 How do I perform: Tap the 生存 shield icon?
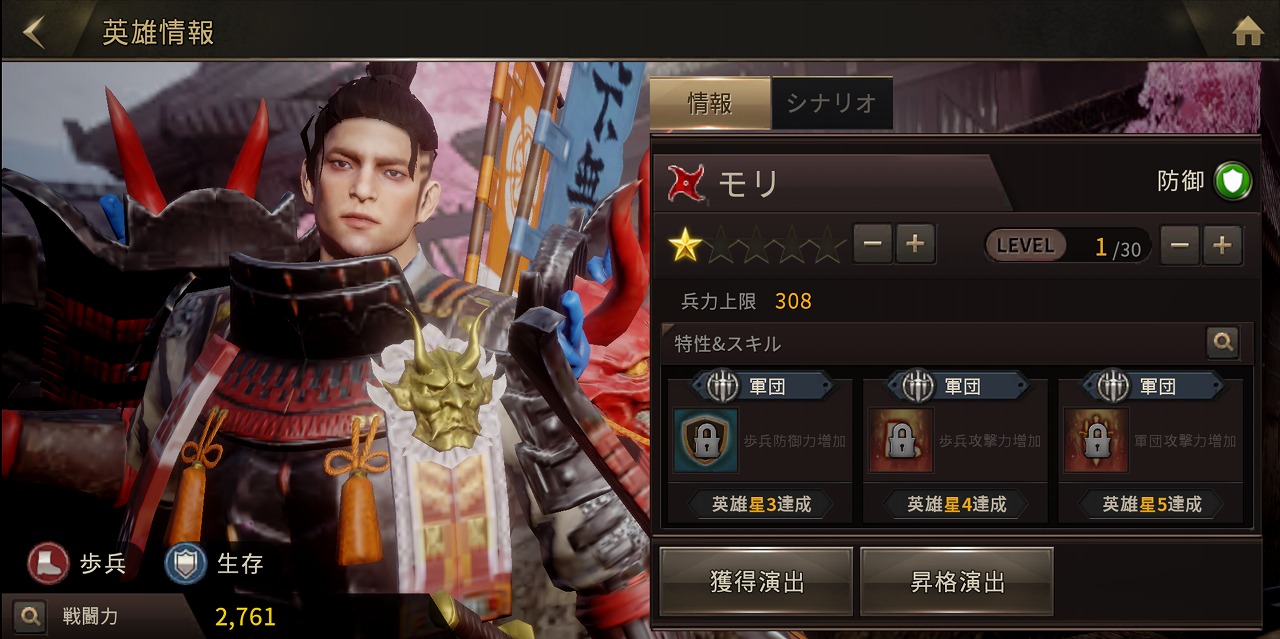pos(185,563)
